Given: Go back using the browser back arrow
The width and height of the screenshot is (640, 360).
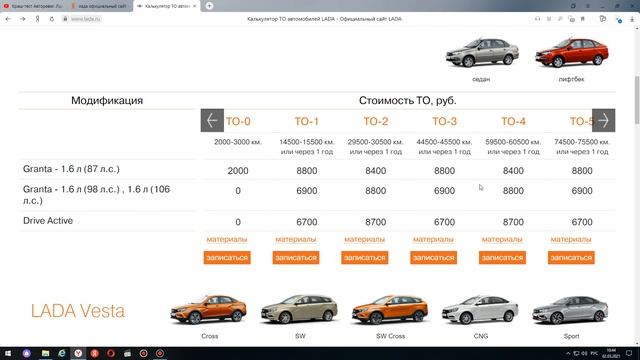Looking at the screenshot, I should click(8, 19).
